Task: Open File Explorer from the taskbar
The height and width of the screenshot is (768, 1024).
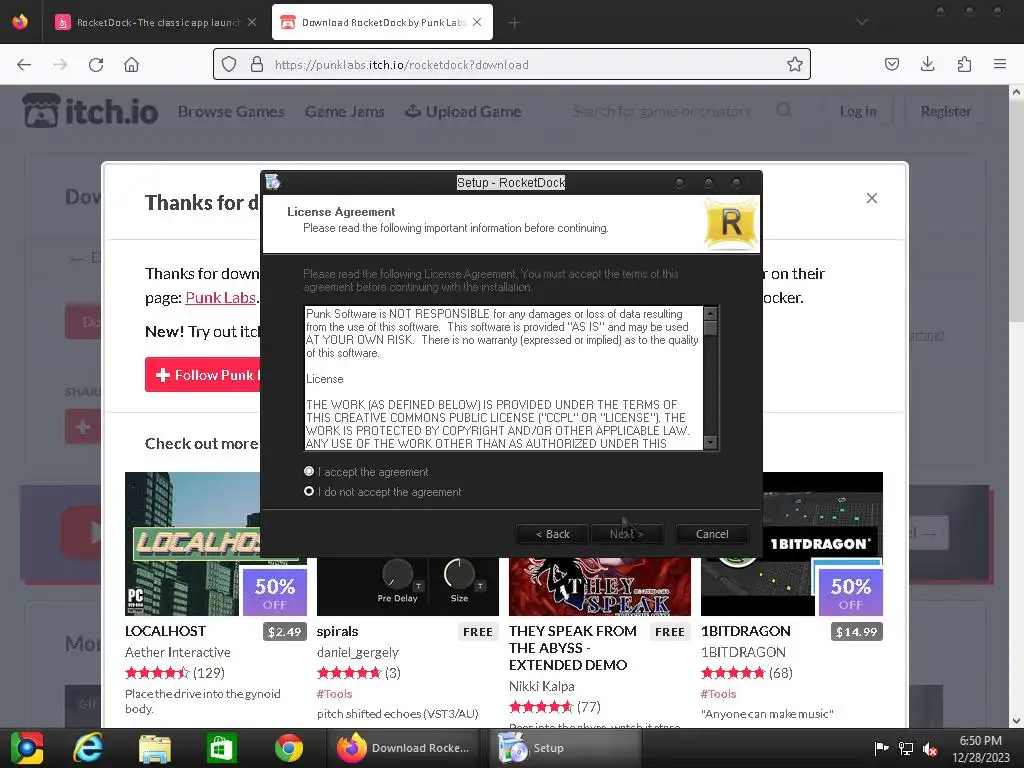Action: pyautogui.click(x=155, y=748)
